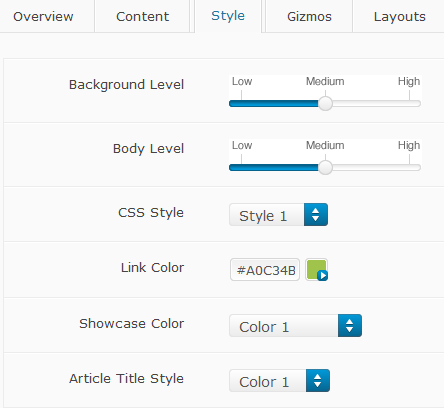Expand the Article Title Style dropdown arrow
444x408 pixels.
(x=318, y=380)
